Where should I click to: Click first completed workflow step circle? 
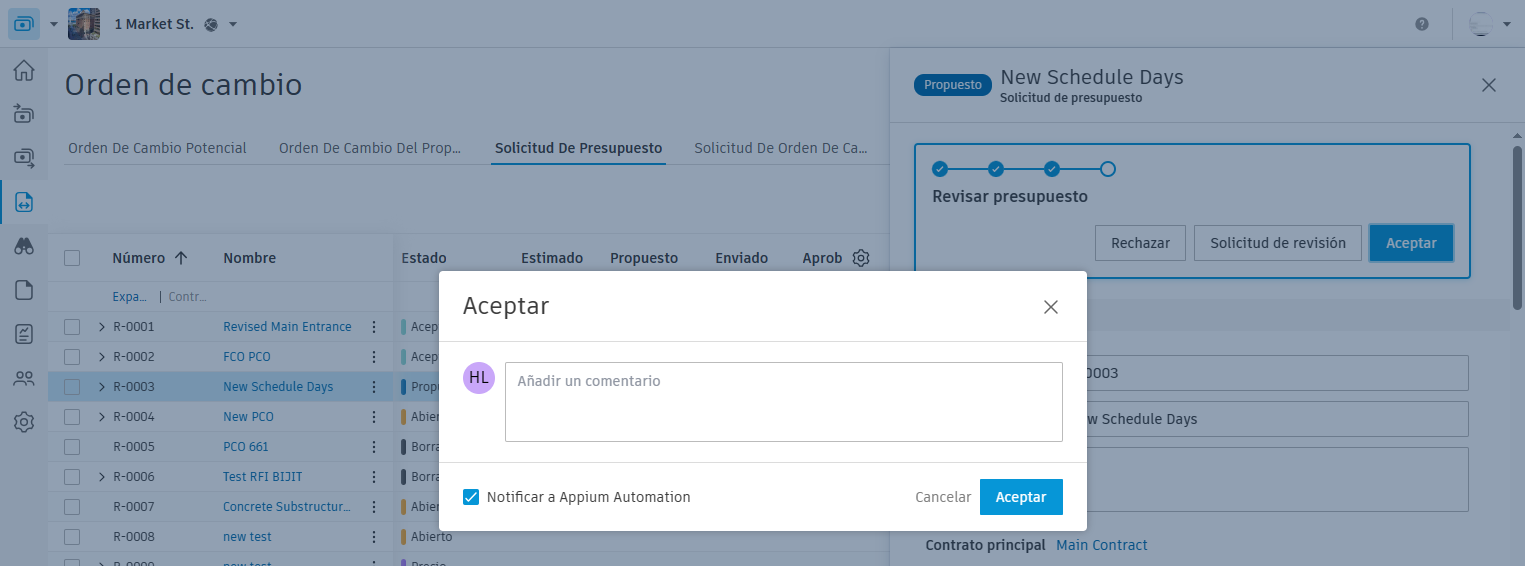(940, 169)
